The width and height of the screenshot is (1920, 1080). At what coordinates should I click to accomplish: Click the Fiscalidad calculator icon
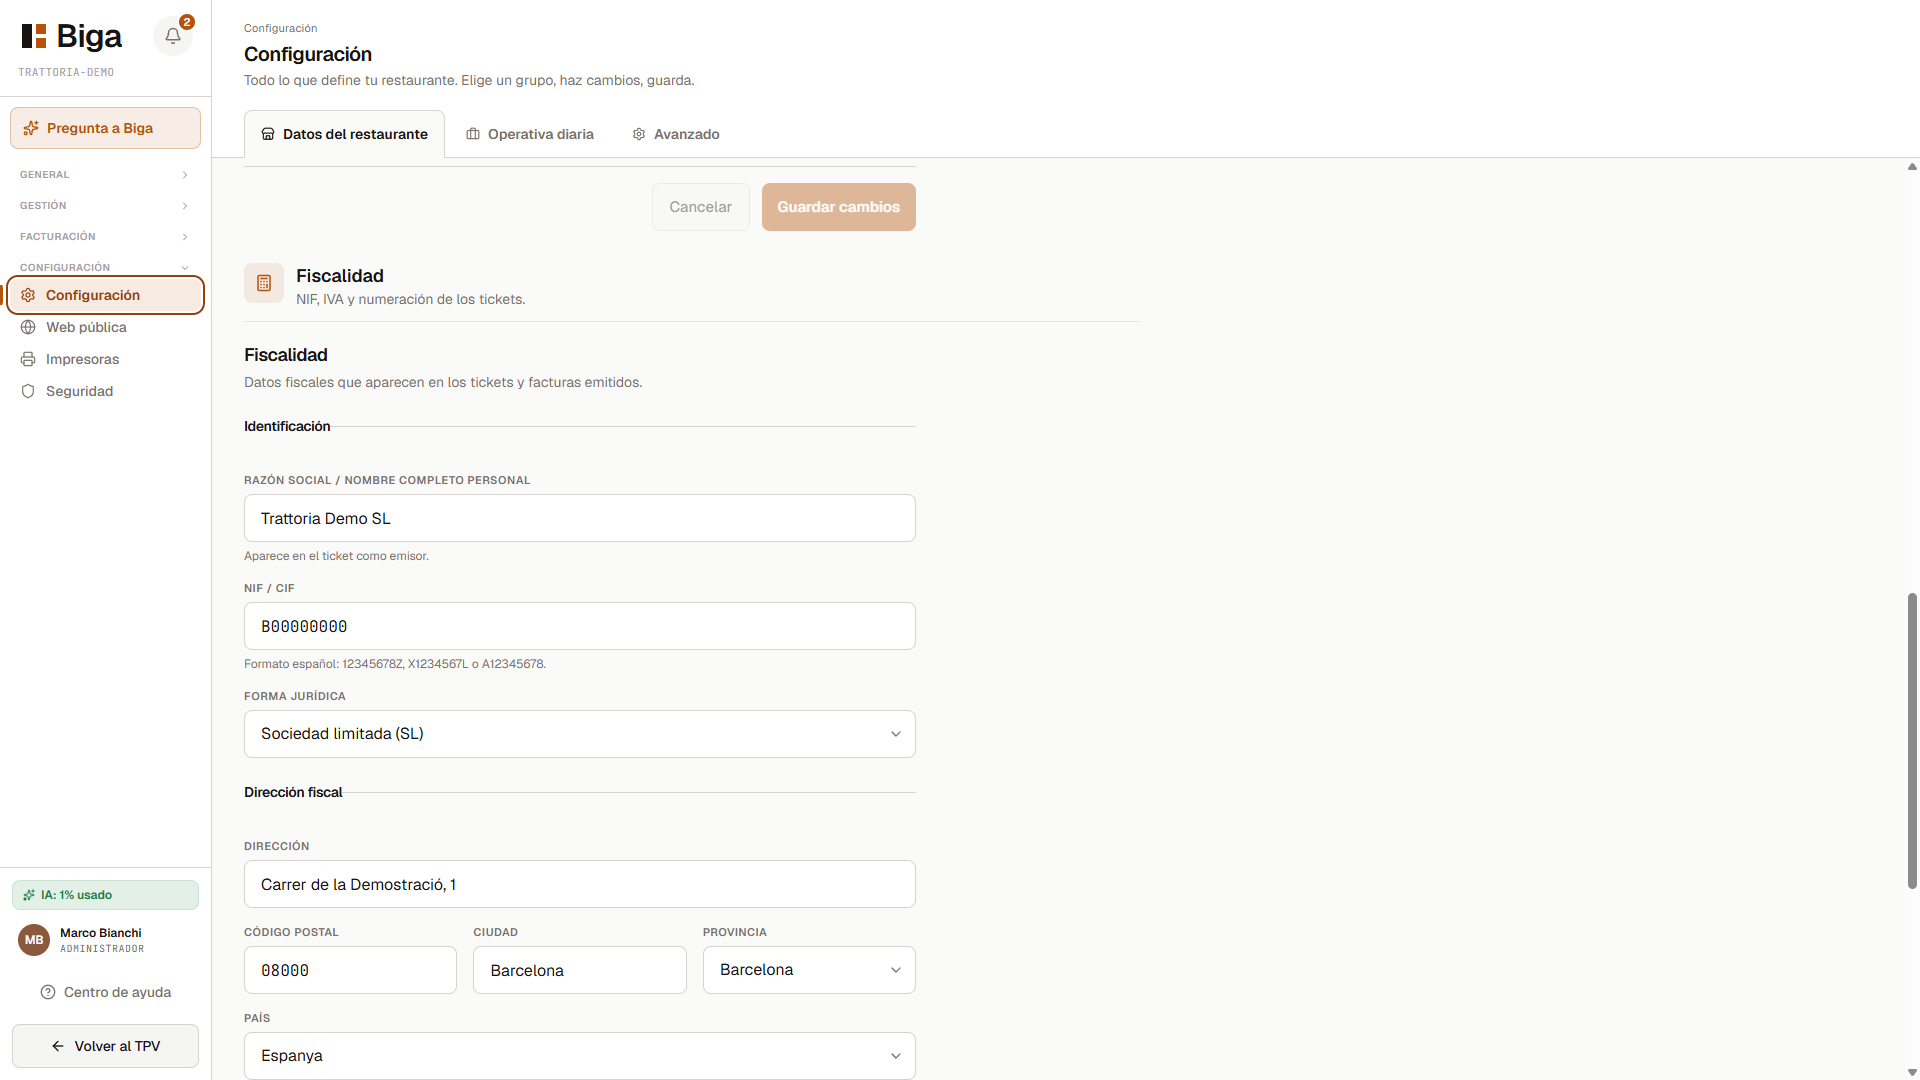pos(264,283)
